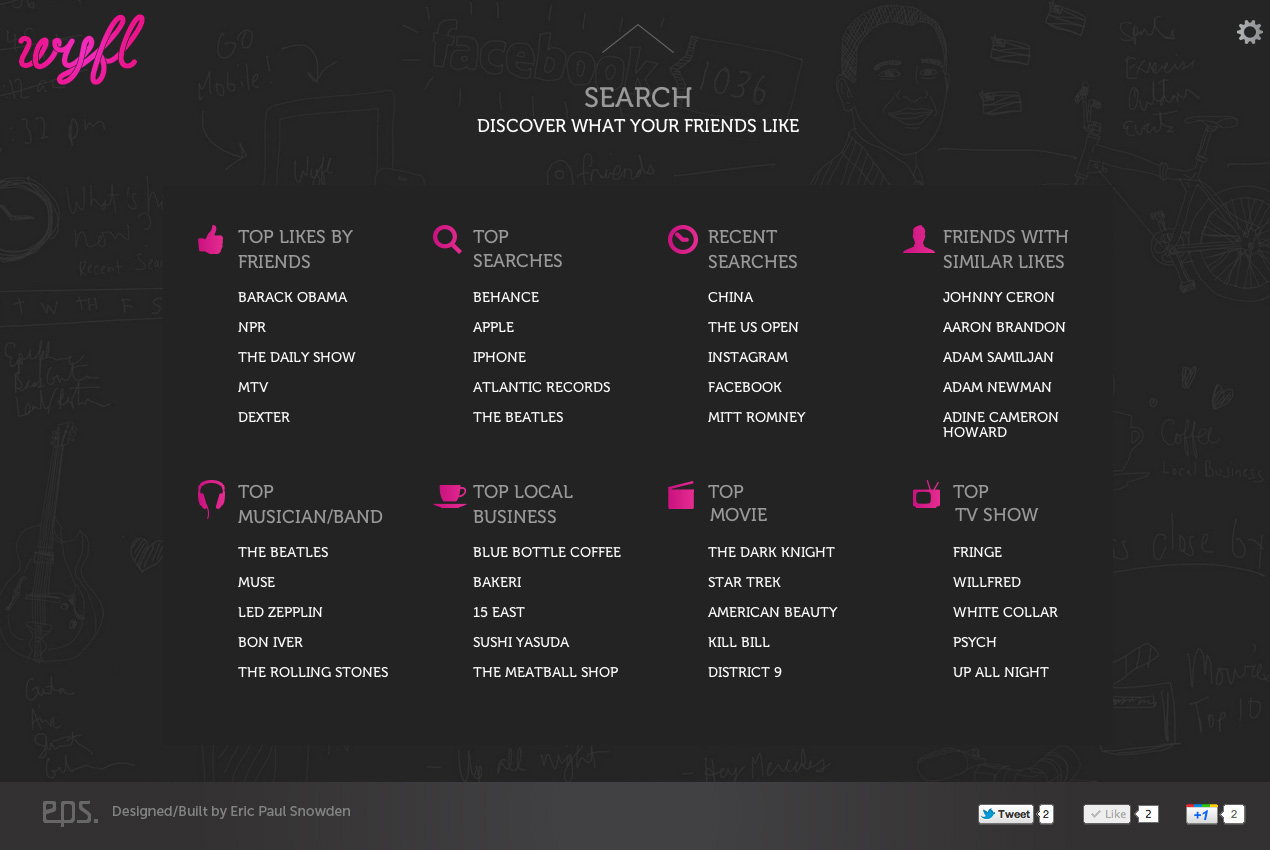Open Star Trek movie

coord(744,582)
